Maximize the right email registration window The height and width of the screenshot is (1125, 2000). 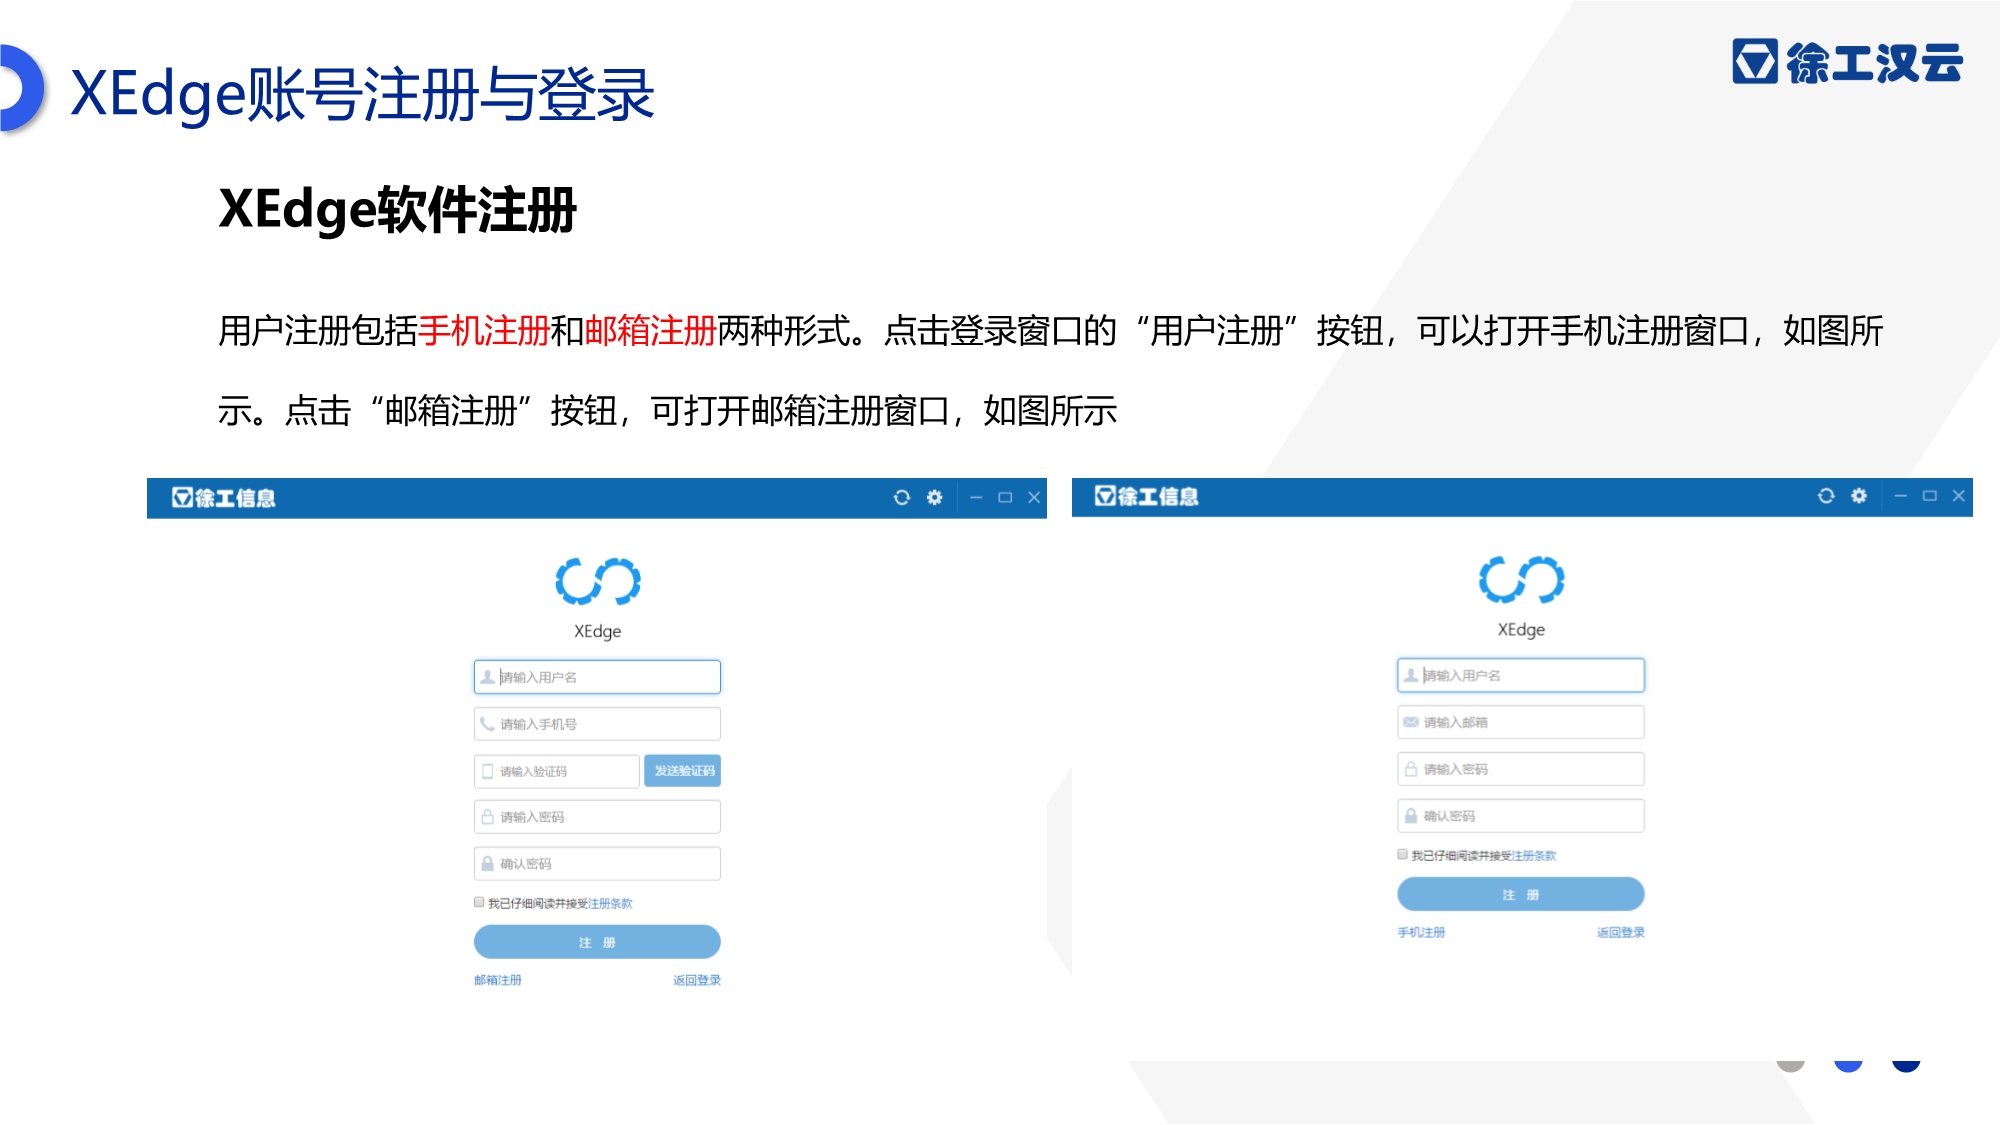[1929, 496]
